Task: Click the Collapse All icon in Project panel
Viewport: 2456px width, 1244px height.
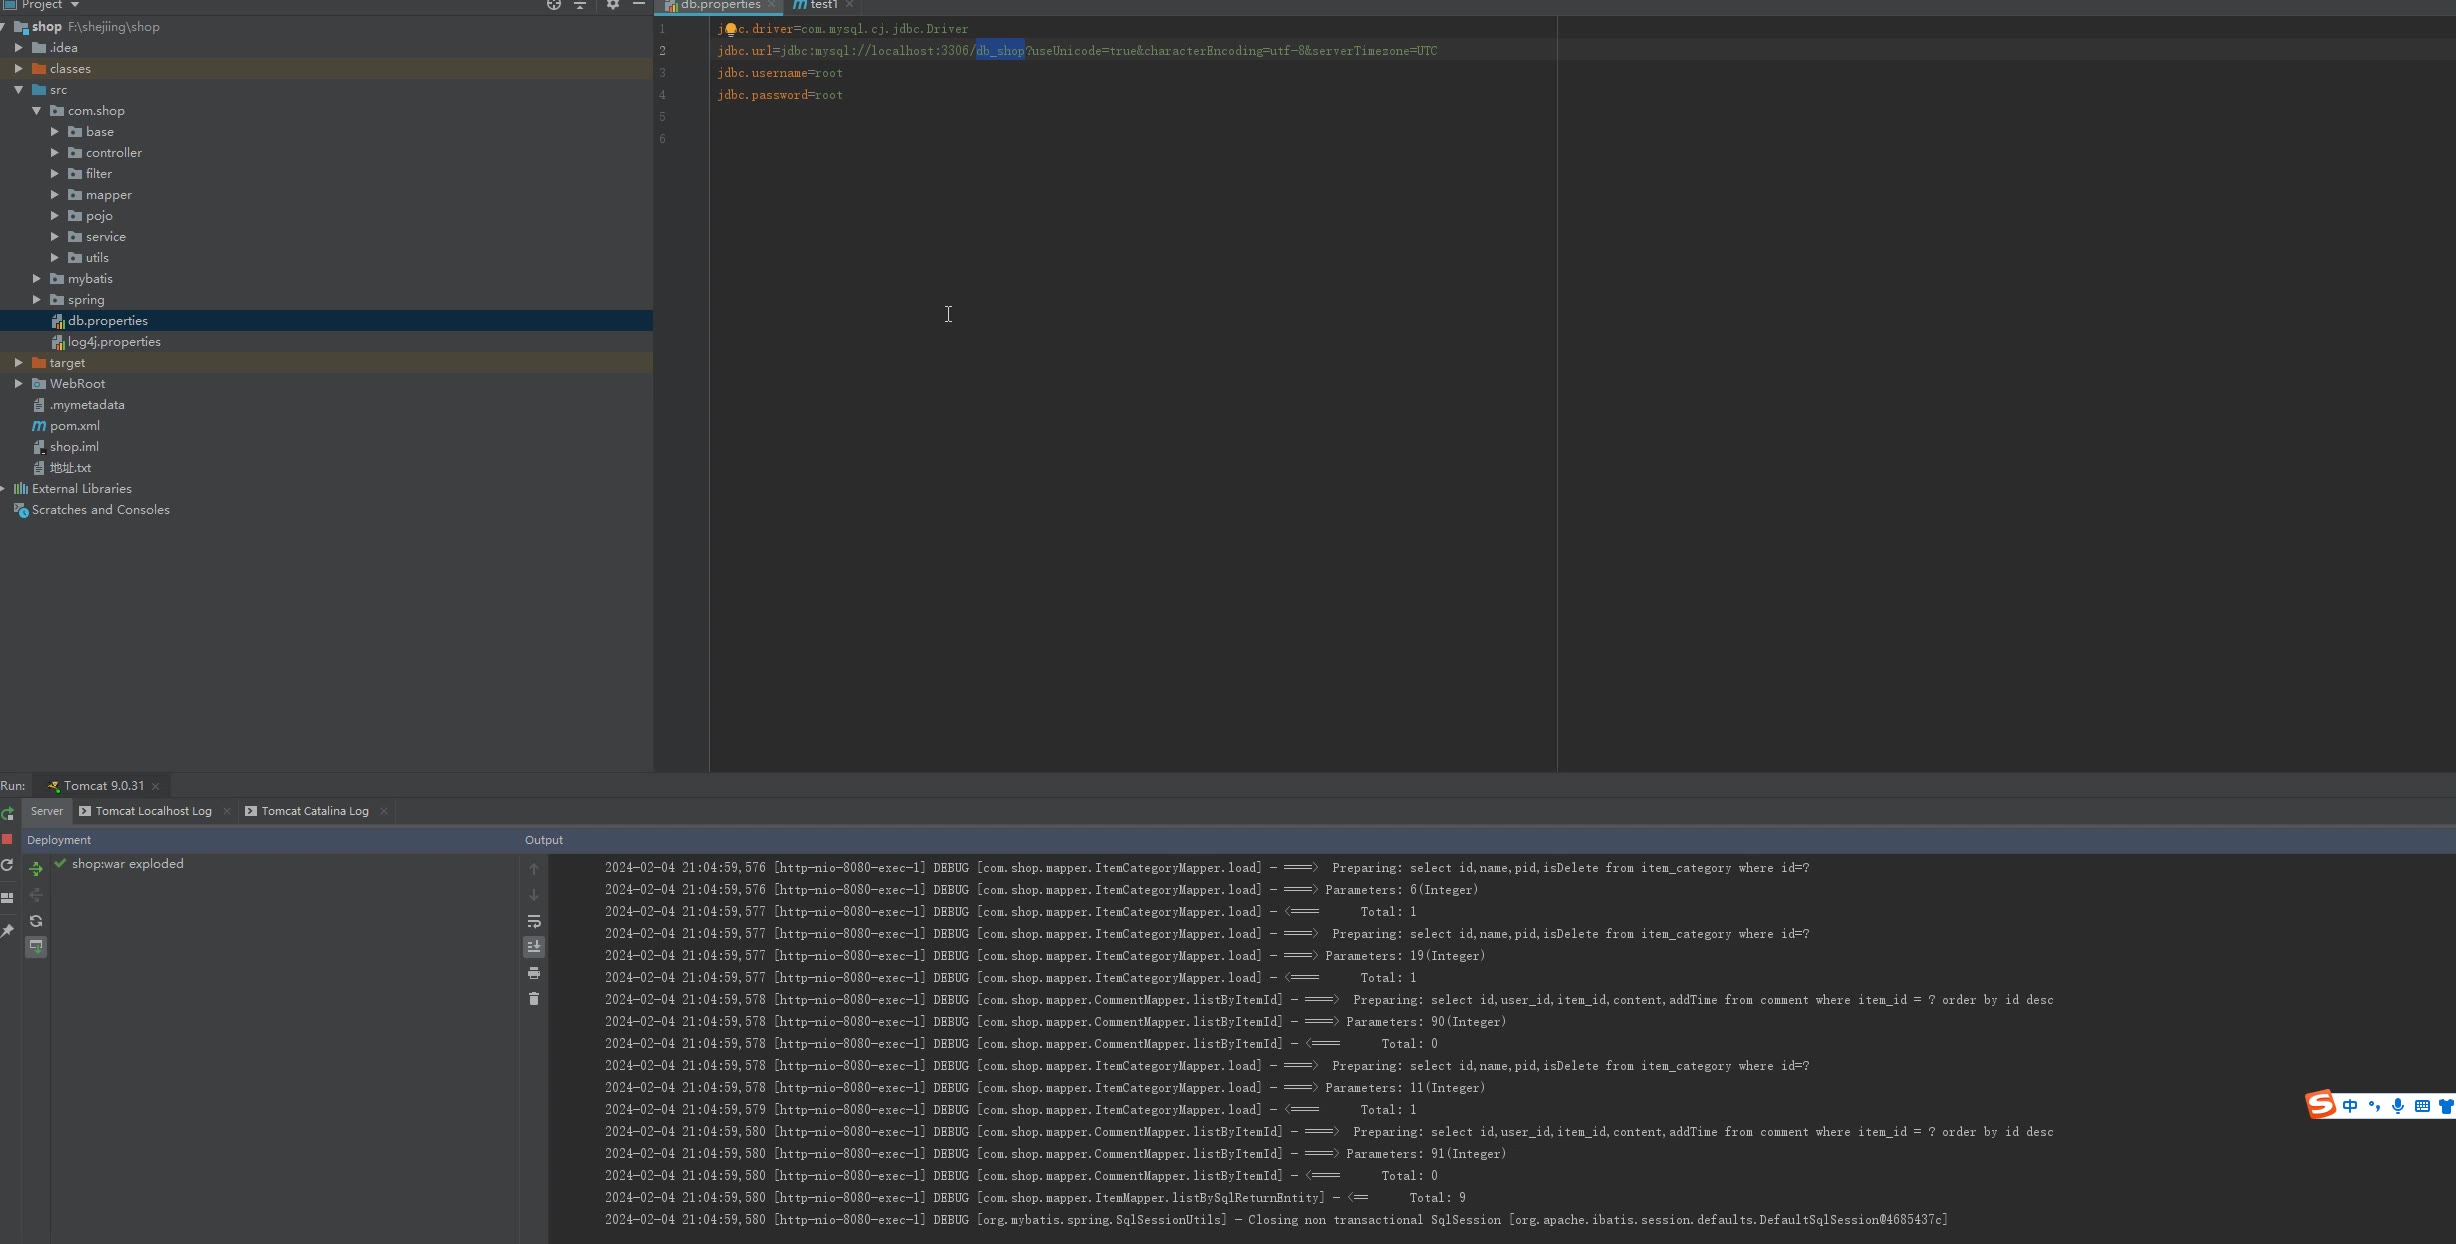Action: 580,5
